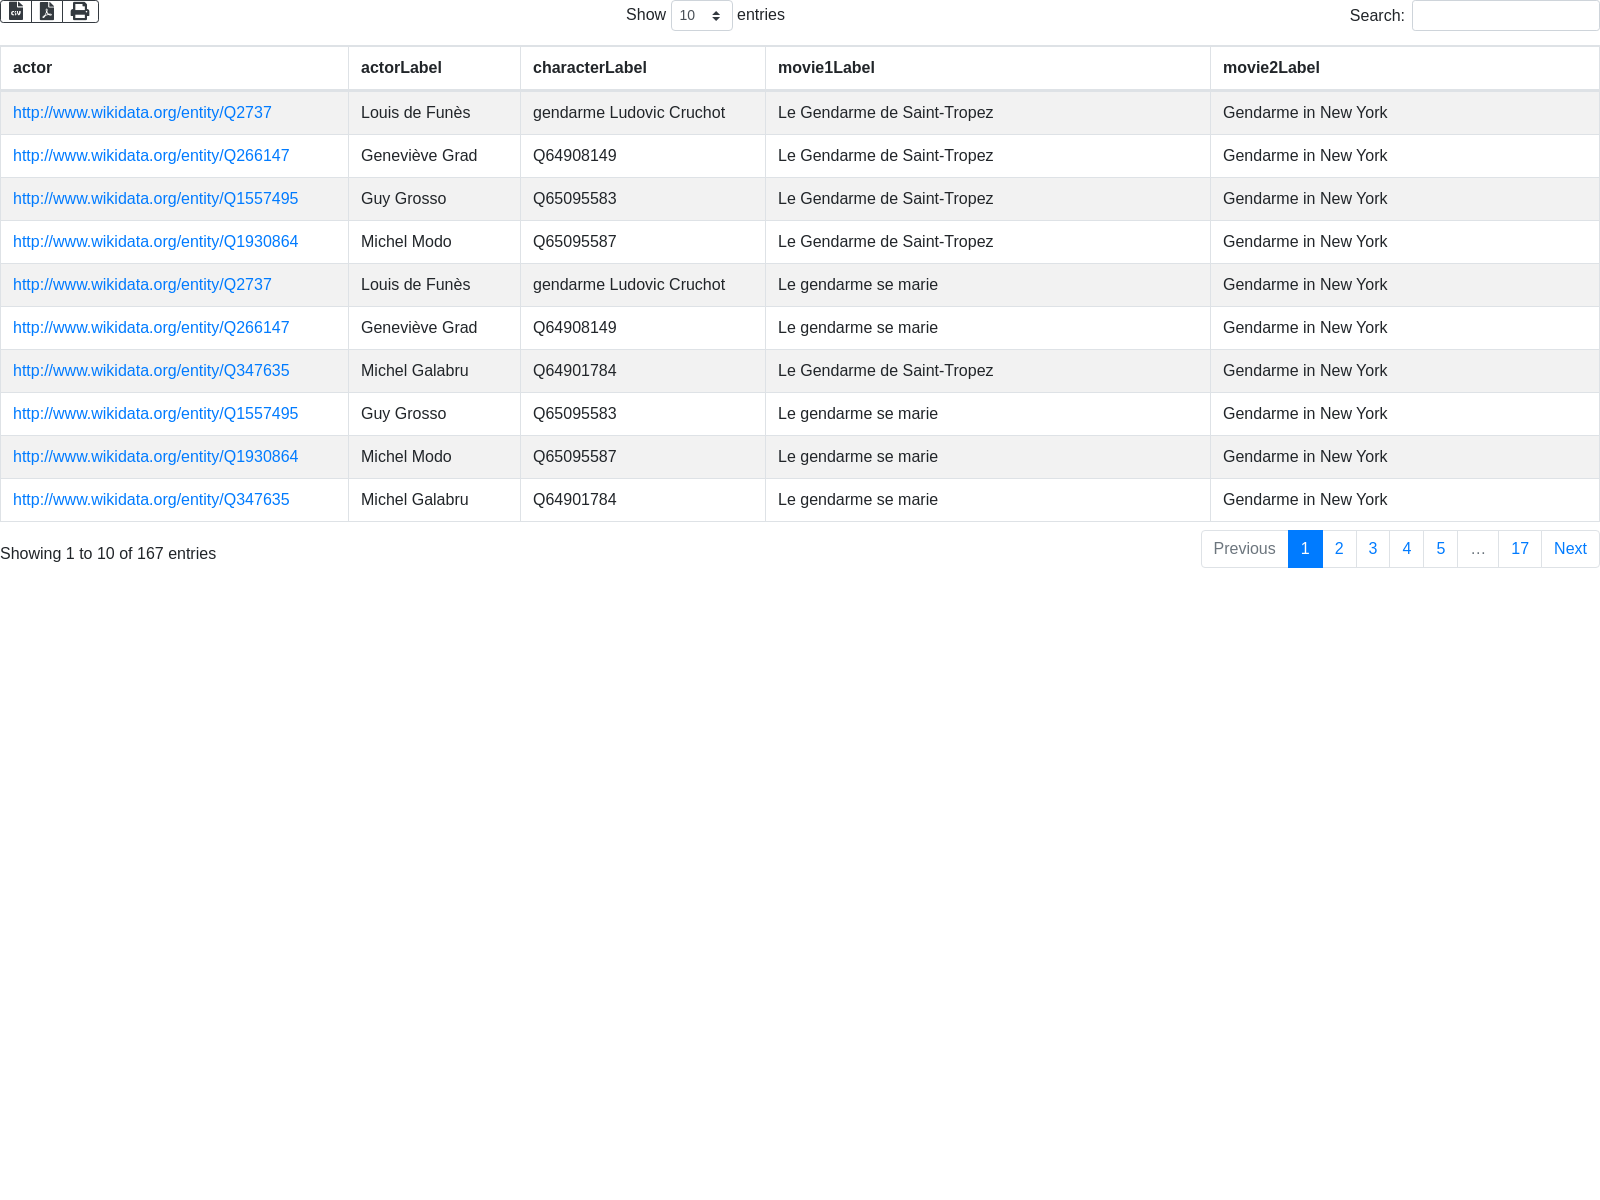The image size is (1600, 1200).
Task: Sort by movie1Label column header
Action: click(x=826, y=68)
